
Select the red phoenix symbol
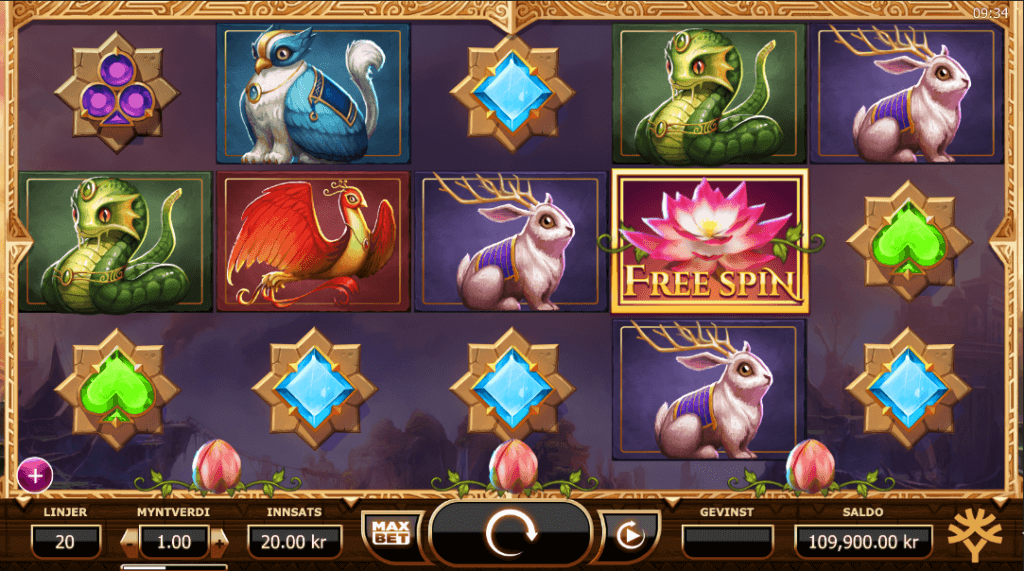(313, 241)
